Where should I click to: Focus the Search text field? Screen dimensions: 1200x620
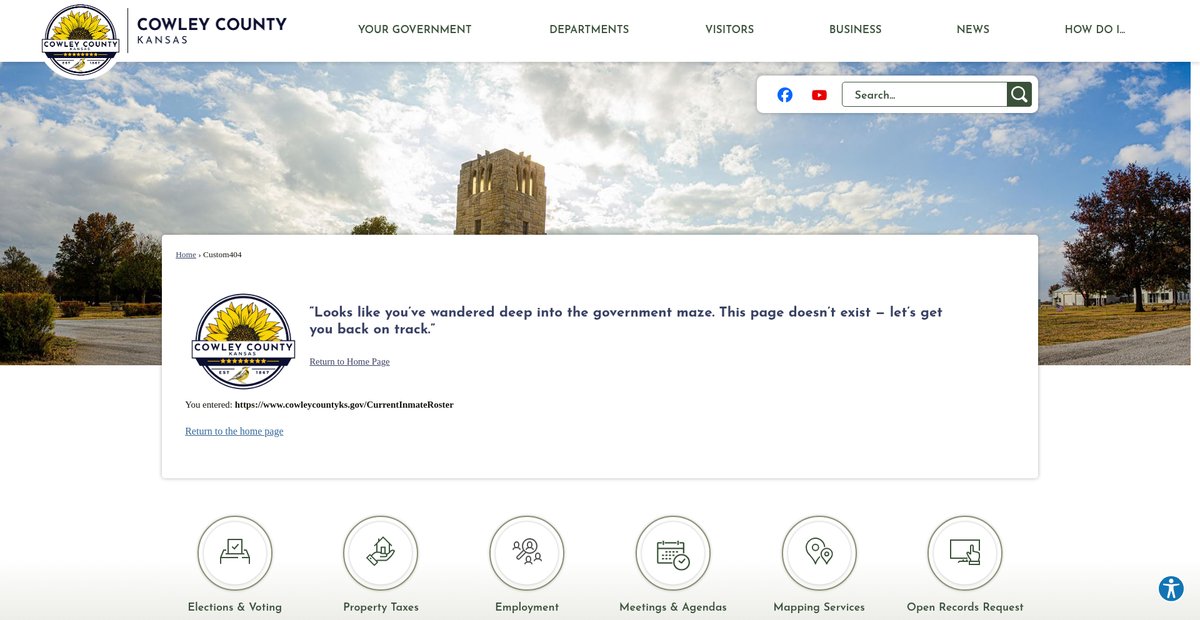pyautogui.click(x=924, y=95)
